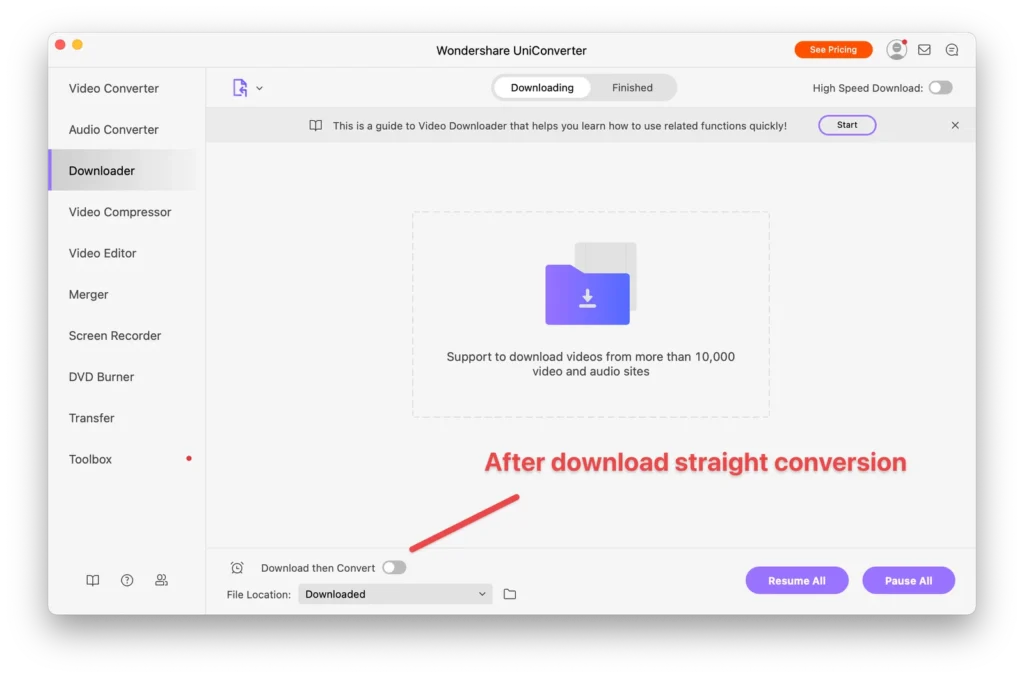Click the scheduled task clock icon
The width and height of the screenshot is (1024, 678).
(237, 568)
